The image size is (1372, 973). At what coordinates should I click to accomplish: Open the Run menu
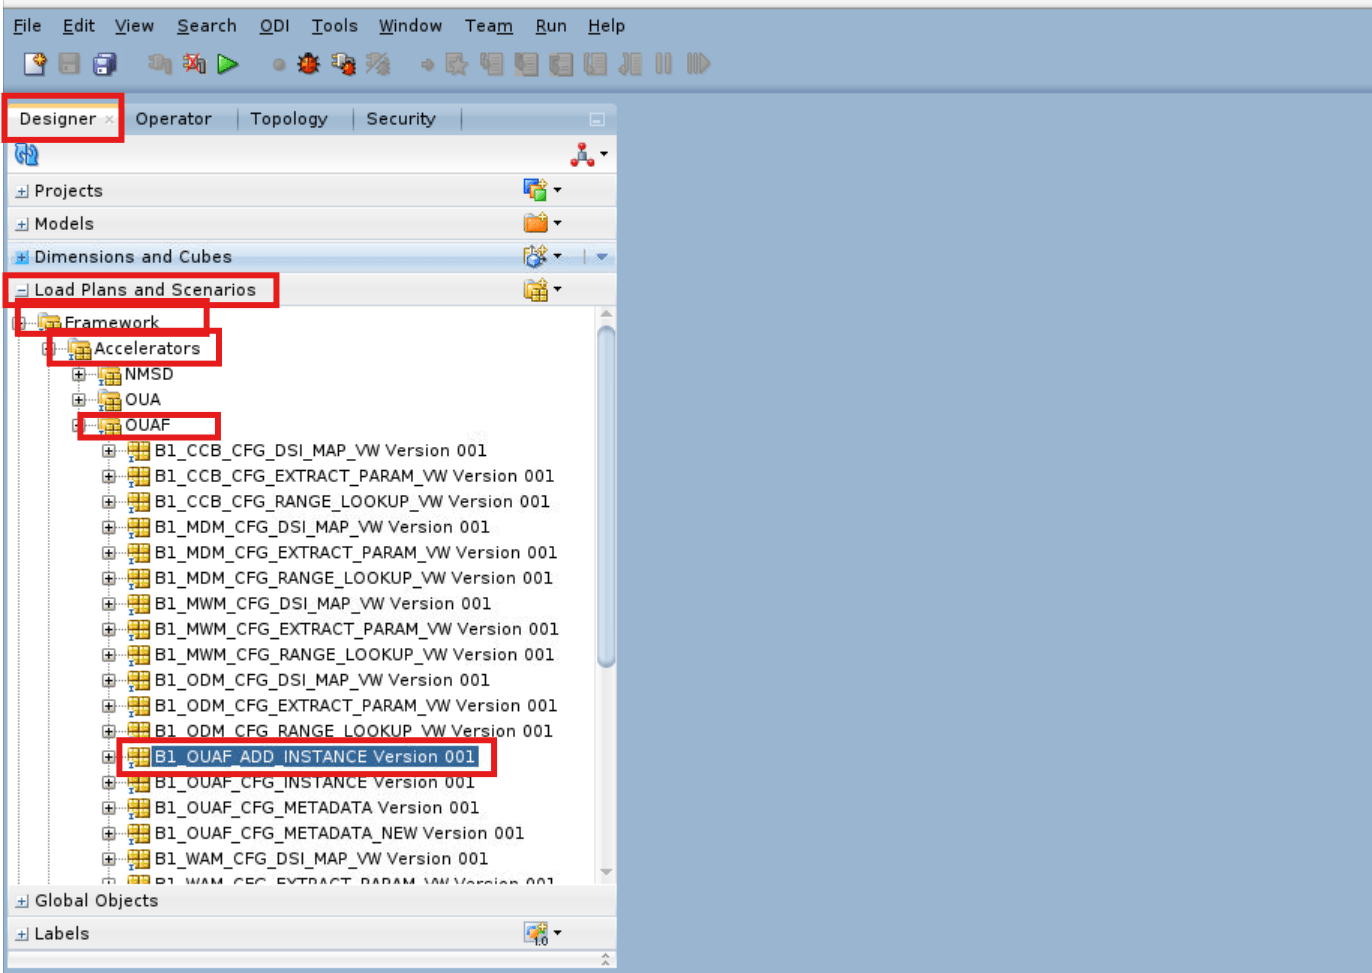tap(550, 25)
